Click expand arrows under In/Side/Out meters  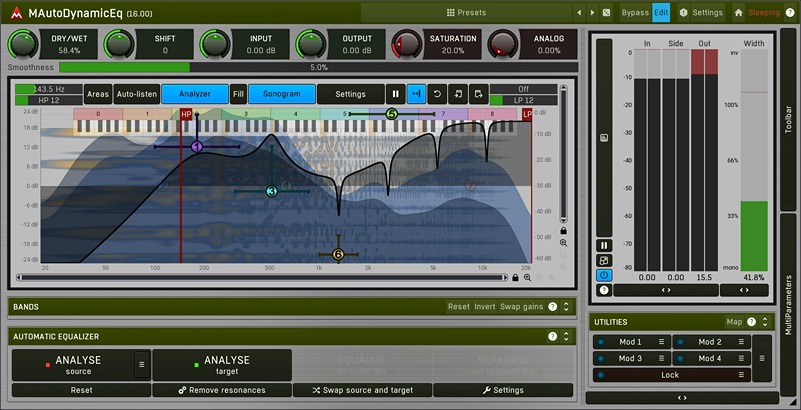pyautogui.click(x=666, y=290)
